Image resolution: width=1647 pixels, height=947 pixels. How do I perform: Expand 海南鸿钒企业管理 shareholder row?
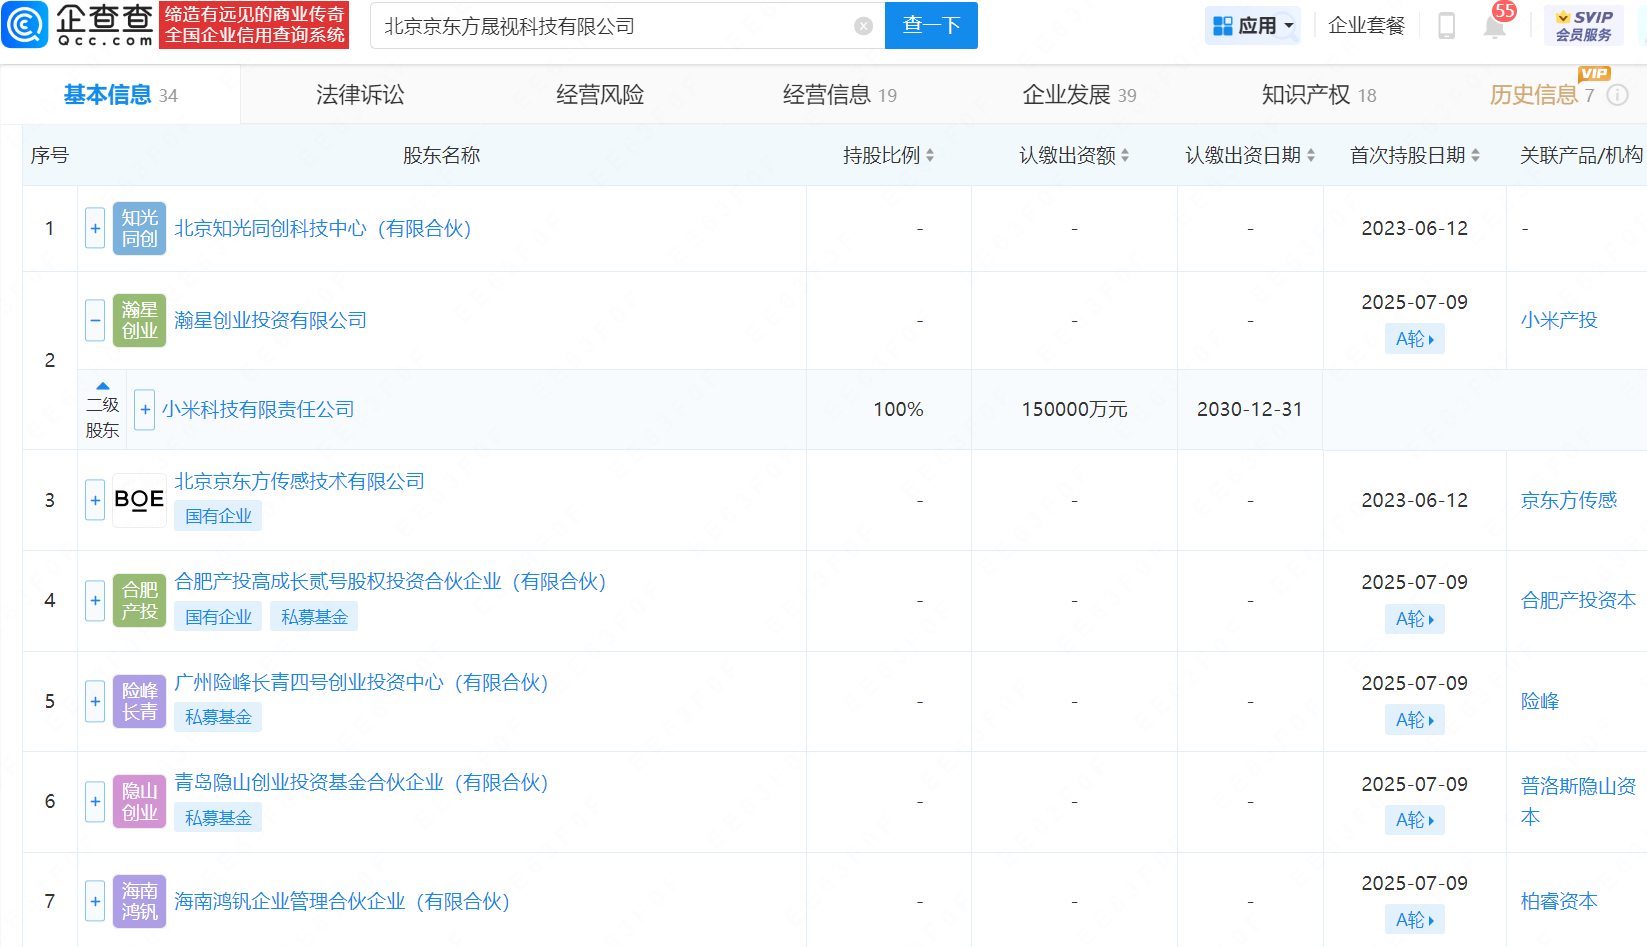pos(95,901)
